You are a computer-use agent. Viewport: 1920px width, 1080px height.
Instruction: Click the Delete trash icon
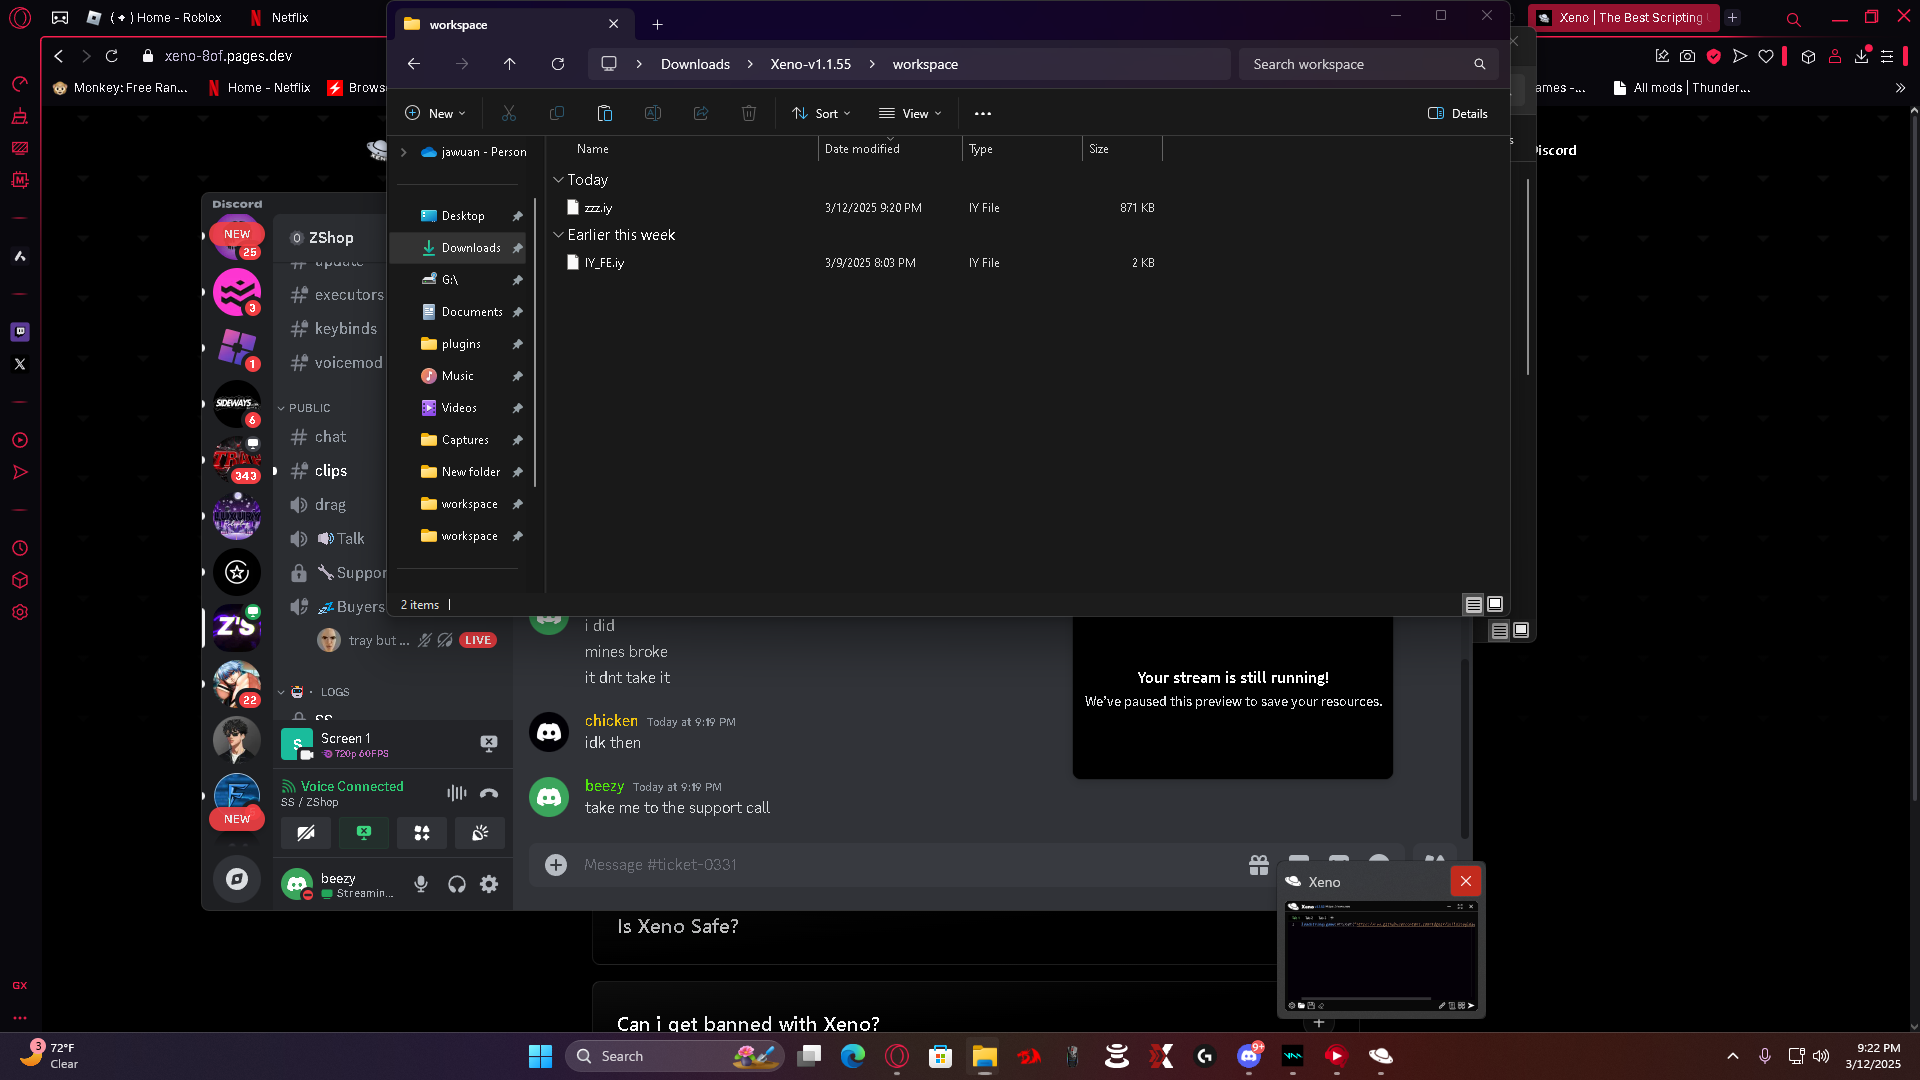[x=749, y=114]
